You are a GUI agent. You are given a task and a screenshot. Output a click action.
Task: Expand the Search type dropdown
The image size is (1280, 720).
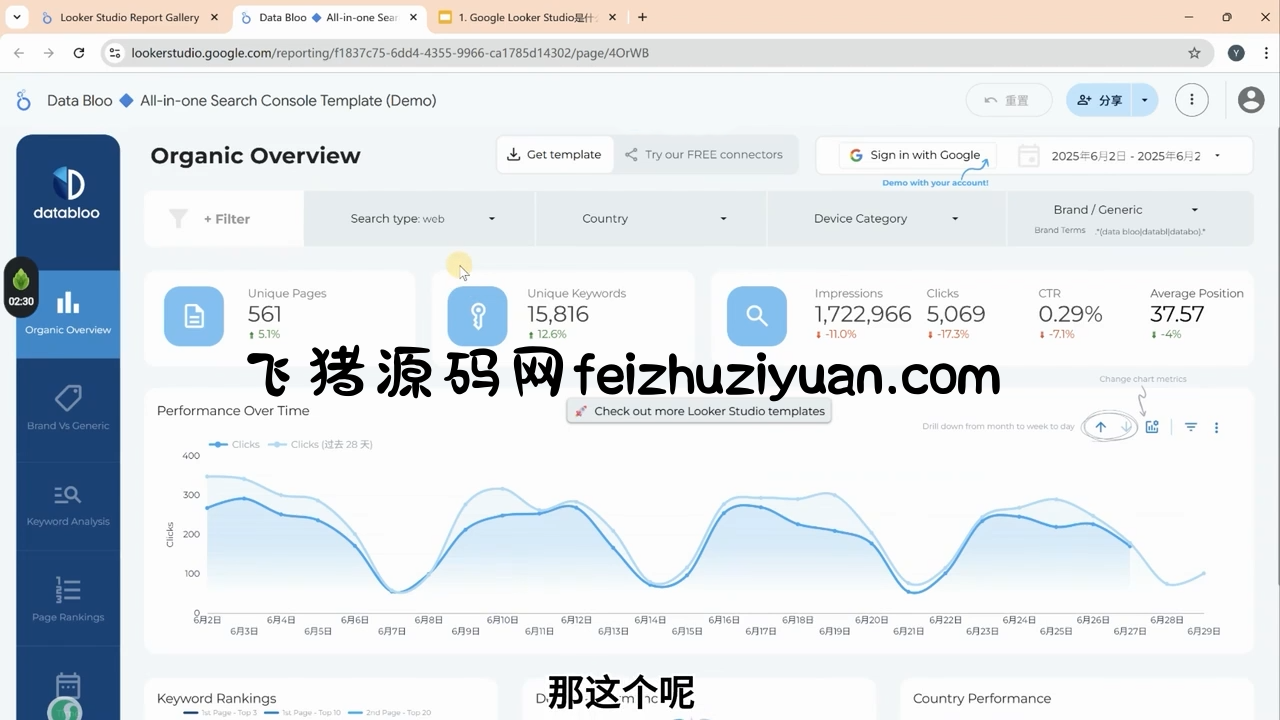tap(420, 218)
